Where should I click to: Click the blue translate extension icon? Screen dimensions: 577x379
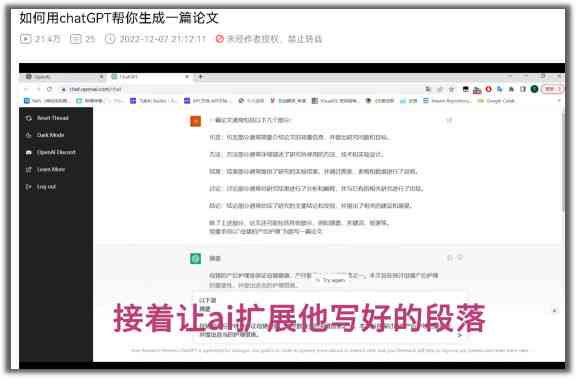point(500,89)
